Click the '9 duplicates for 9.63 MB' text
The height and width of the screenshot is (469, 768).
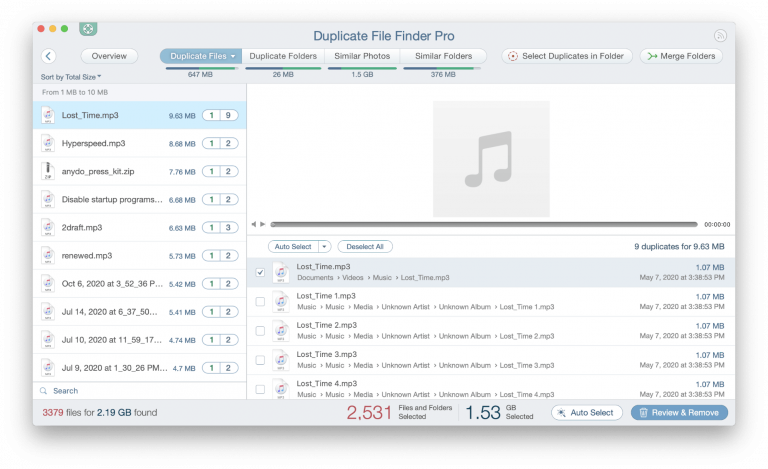click(x=679, y=247)
